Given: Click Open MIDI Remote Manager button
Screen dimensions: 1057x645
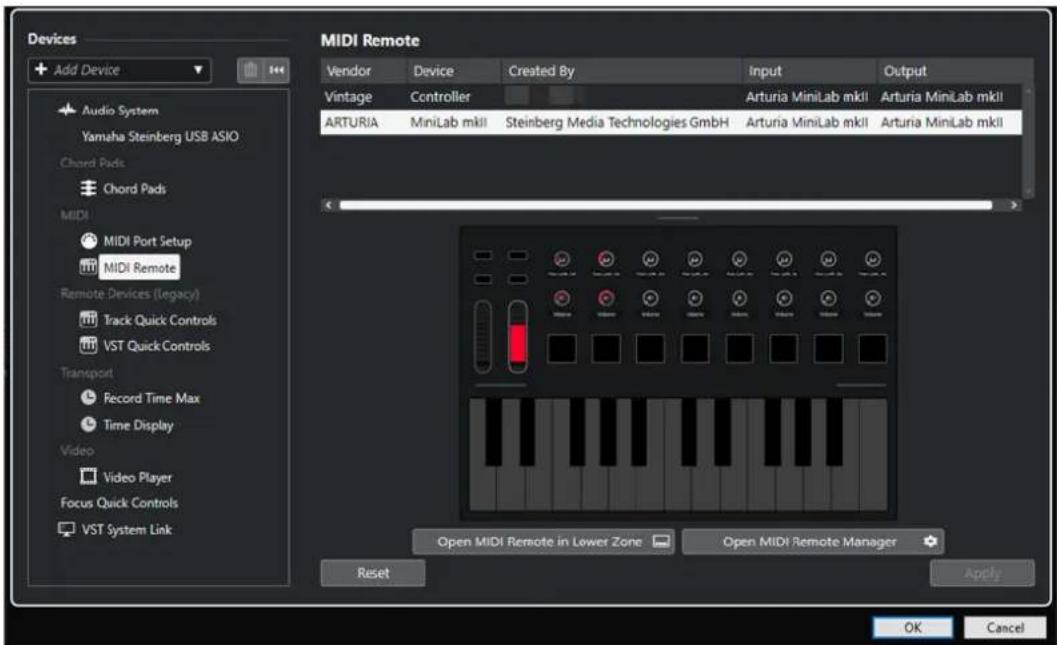Looking at the screenshot, I should (813, 542).
